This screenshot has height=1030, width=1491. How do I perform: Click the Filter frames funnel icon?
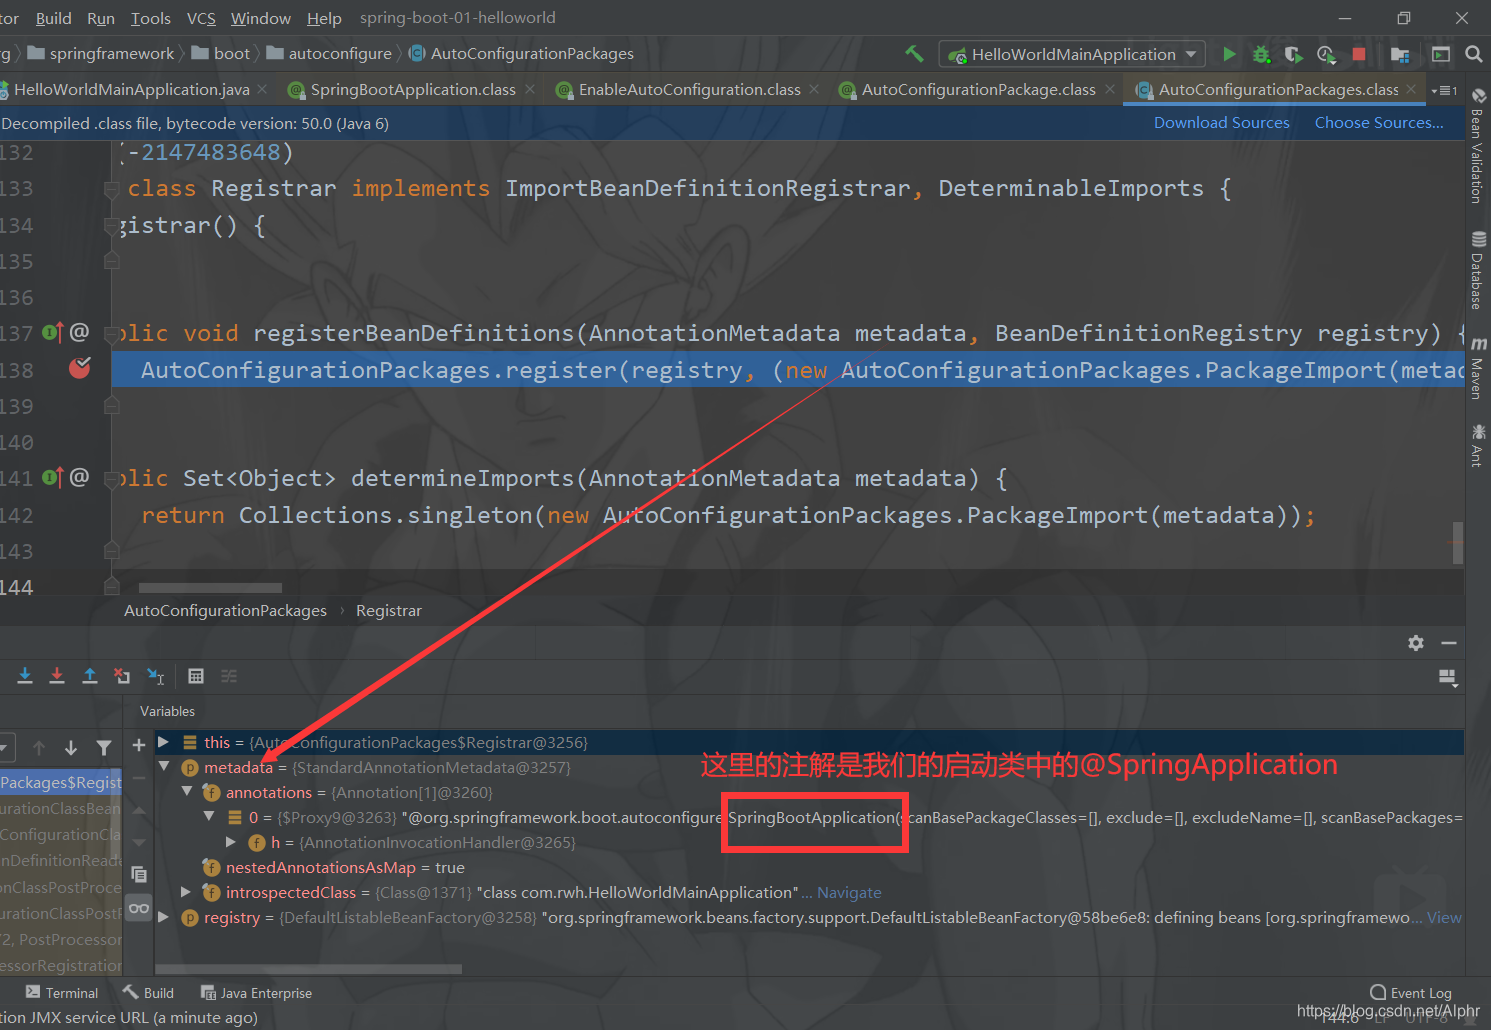click(x=104, y=747)
